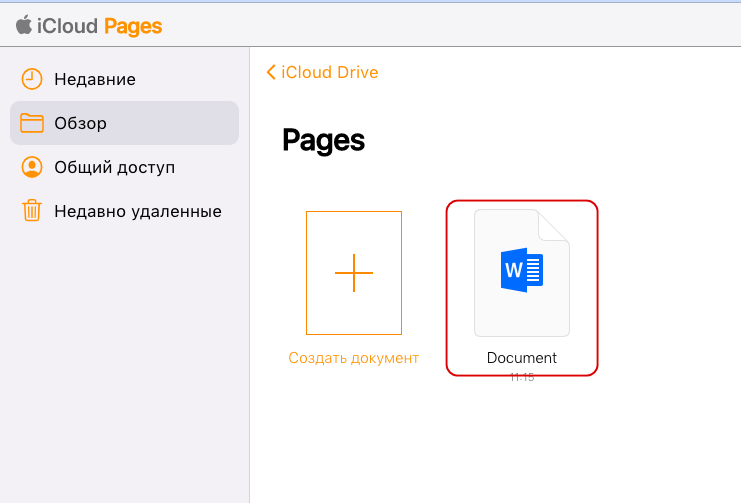Switch to the Обзор section

point(124,123)
